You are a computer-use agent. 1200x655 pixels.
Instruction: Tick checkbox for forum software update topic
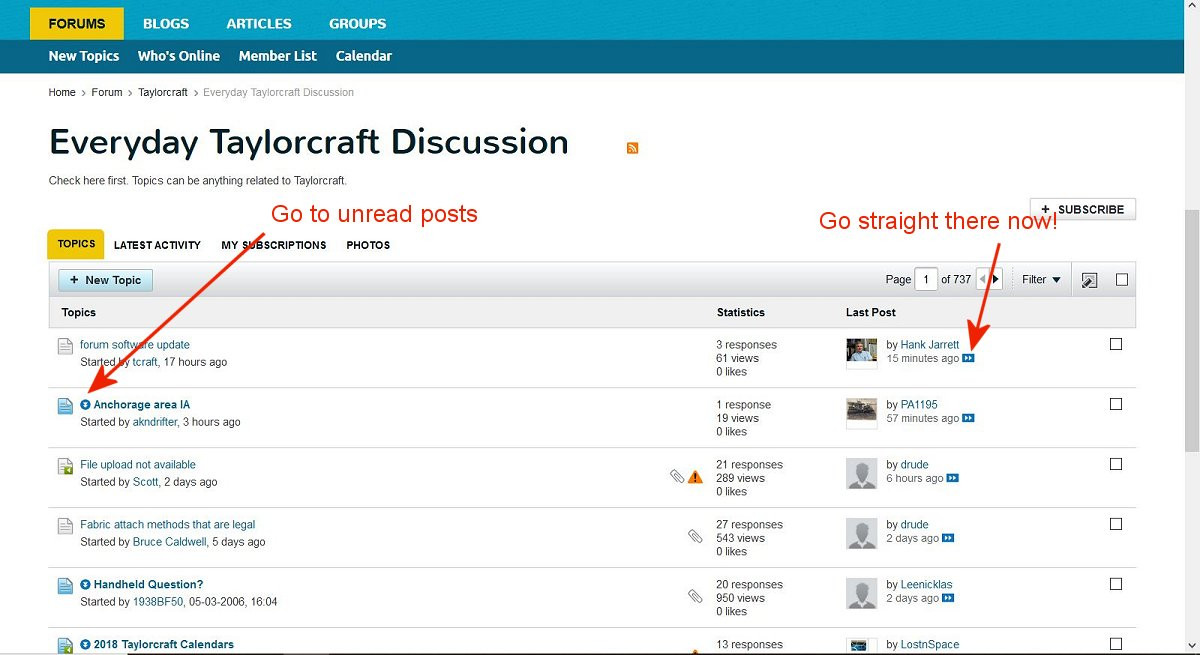1116,344
